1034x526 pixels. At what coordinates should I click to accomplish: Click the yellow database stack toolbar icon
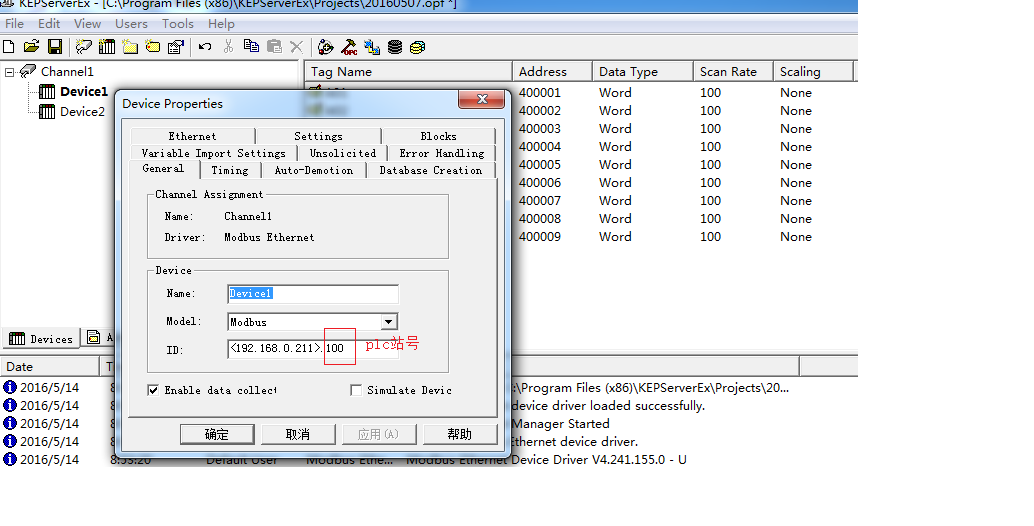pos(417,47)
